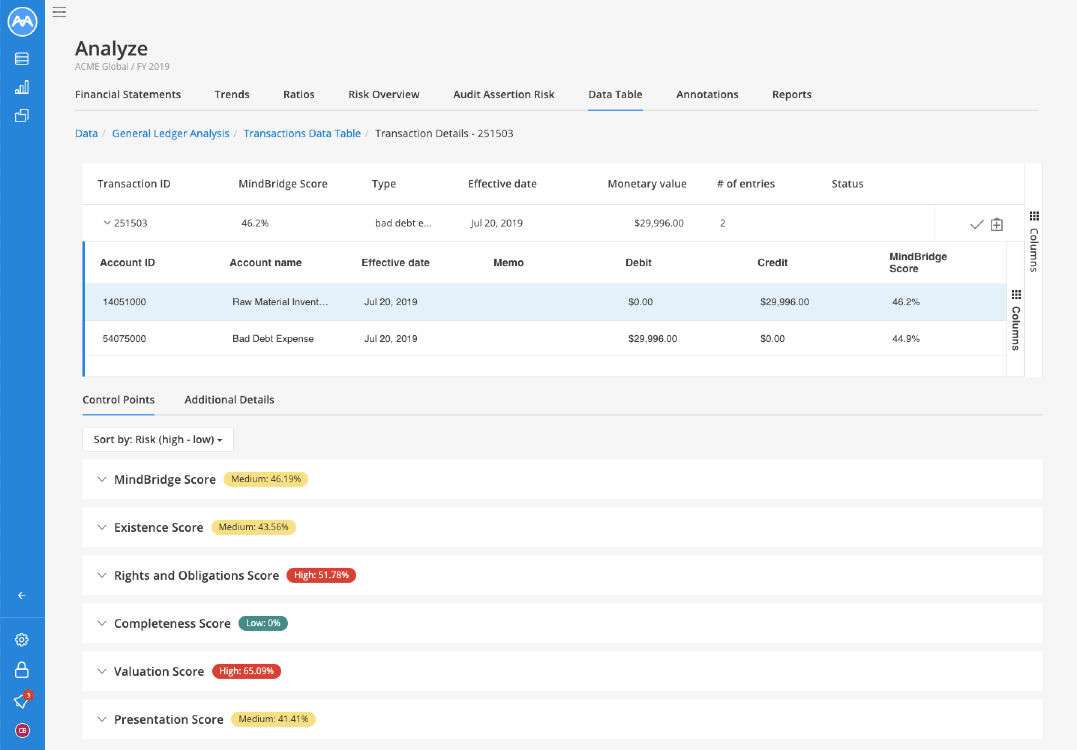1077x750 pixels.
Task: Open the Reports tab
Action: click(792, 95)
